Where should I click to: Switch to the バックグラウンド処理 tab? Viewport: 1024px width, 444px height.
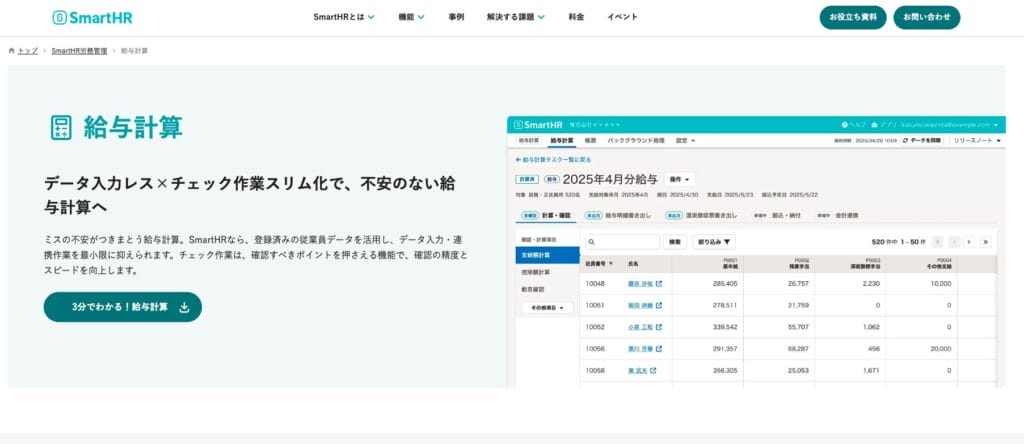(x=635, y=140)
